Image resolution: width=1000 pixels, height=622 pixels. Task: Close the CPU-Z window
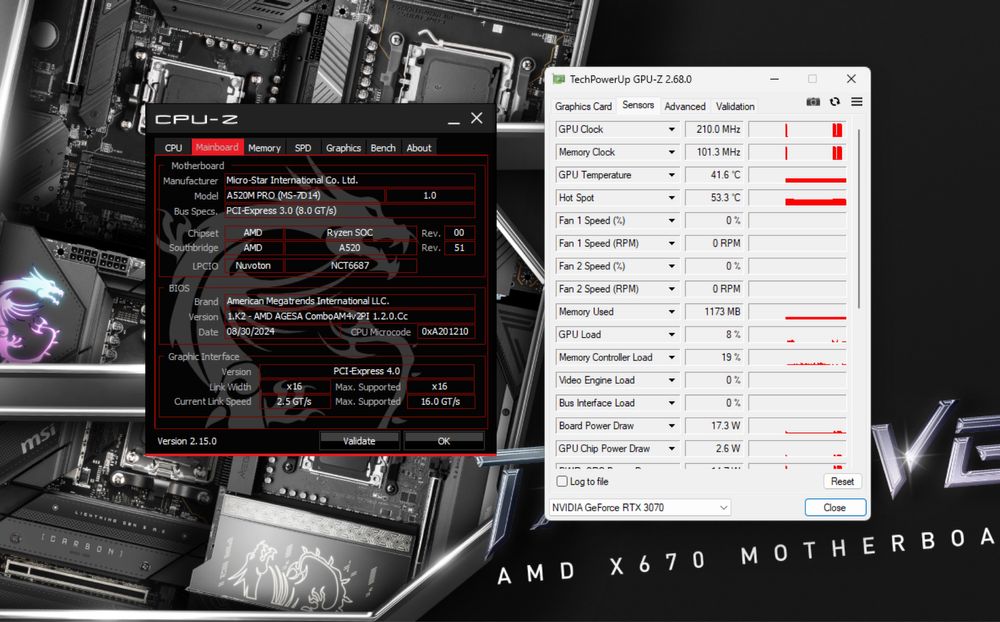tap(476, 118)
